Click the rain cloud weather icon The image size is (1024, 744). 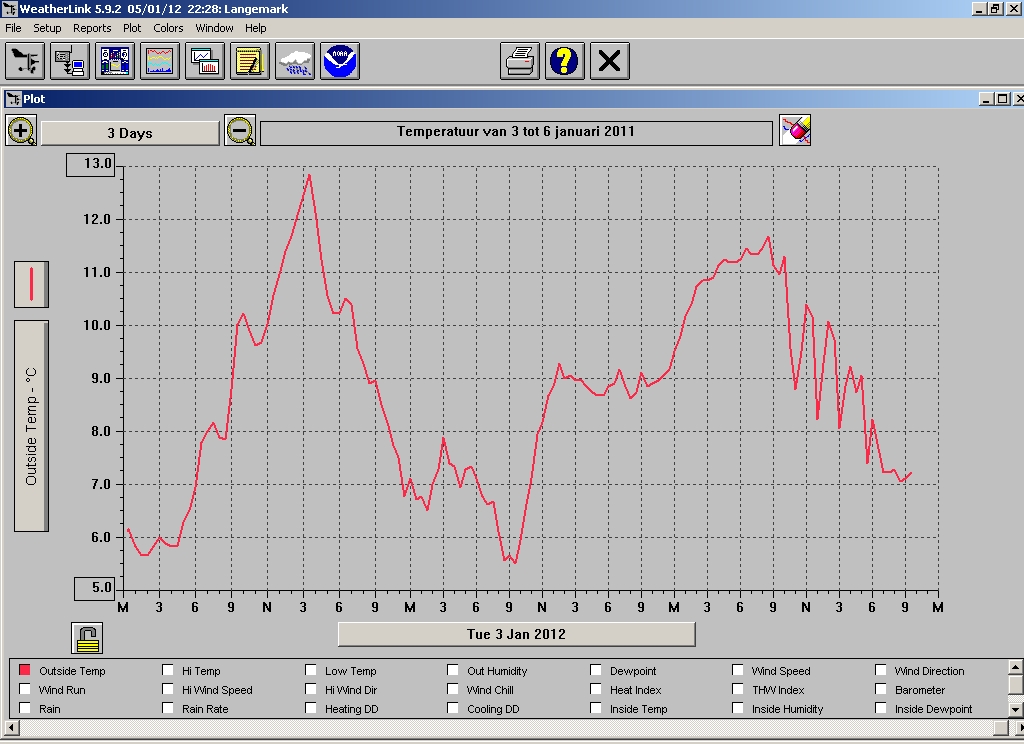(x=295, y=61)
